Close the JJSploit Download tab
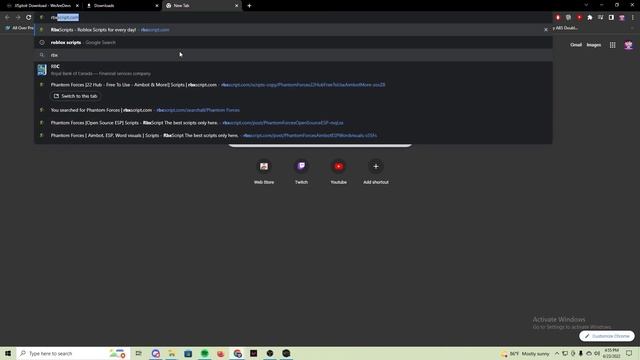 (77, 6)
